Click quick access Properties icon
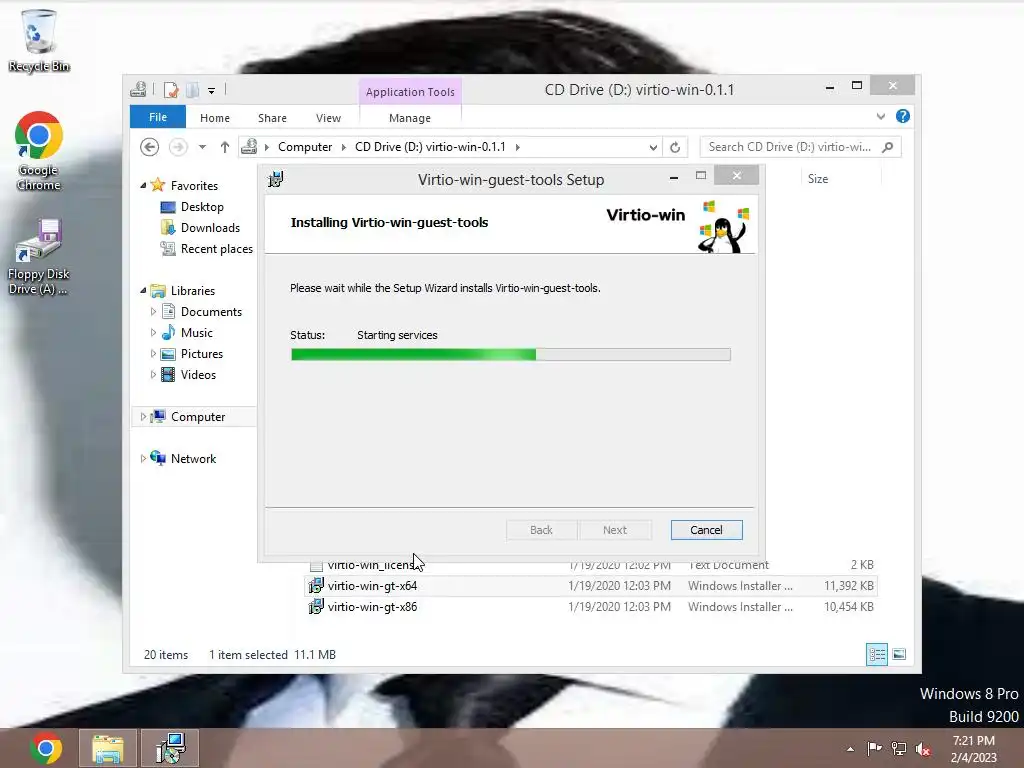The height and width of the screenshot is (768, 1024). (171, 89)
